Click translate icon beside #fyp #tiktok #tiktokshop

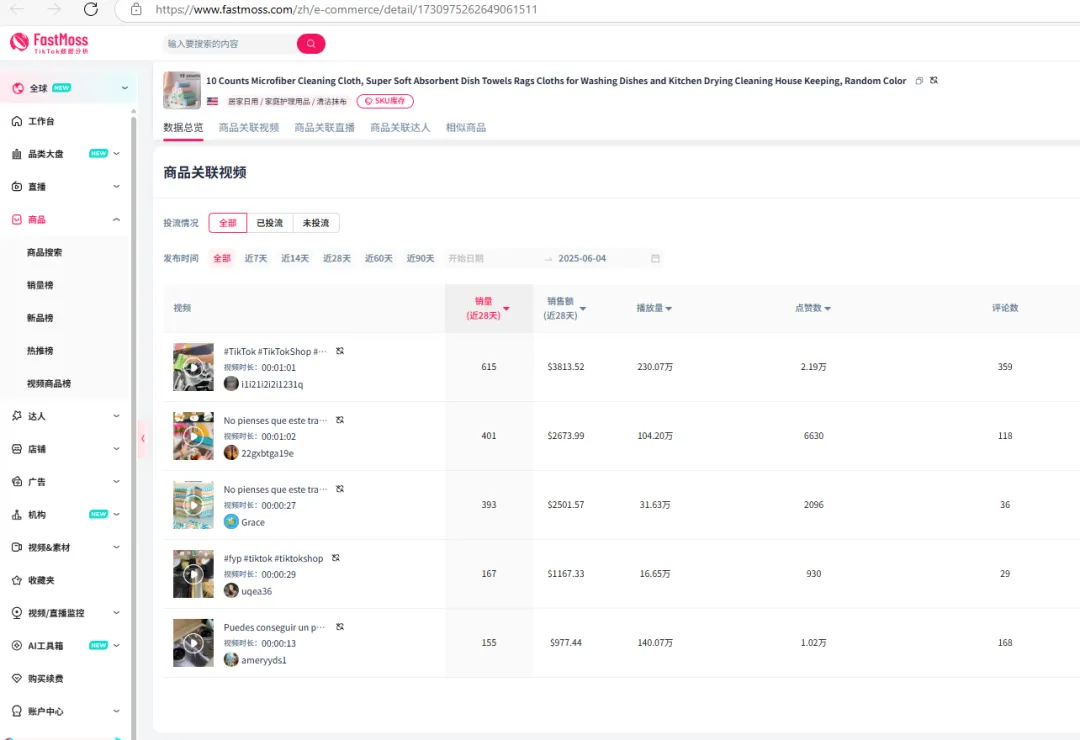335,558
